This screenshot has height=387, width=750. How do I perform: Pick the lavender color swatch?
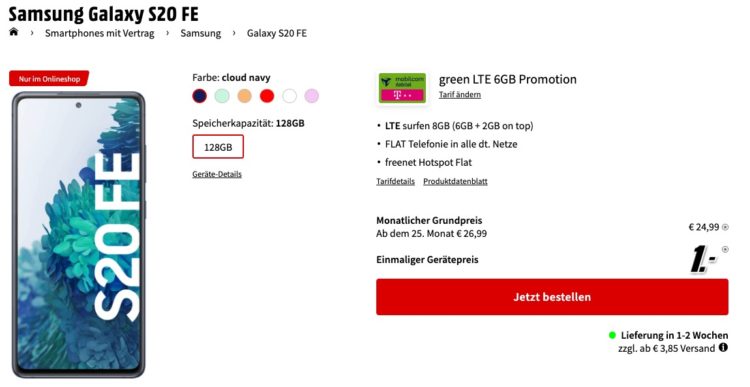point(312,96)
